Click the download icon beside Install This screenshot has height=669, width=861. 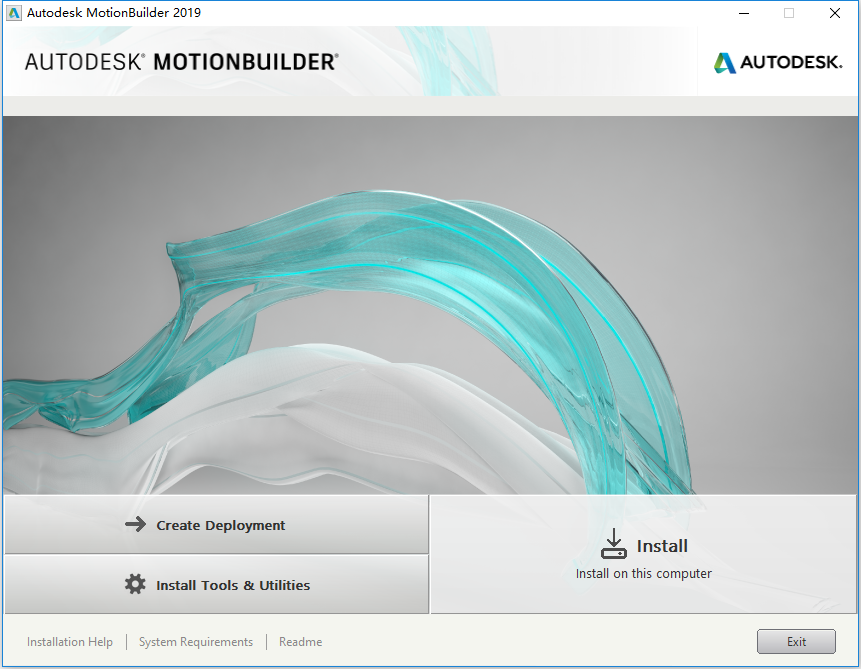[613, 544]
